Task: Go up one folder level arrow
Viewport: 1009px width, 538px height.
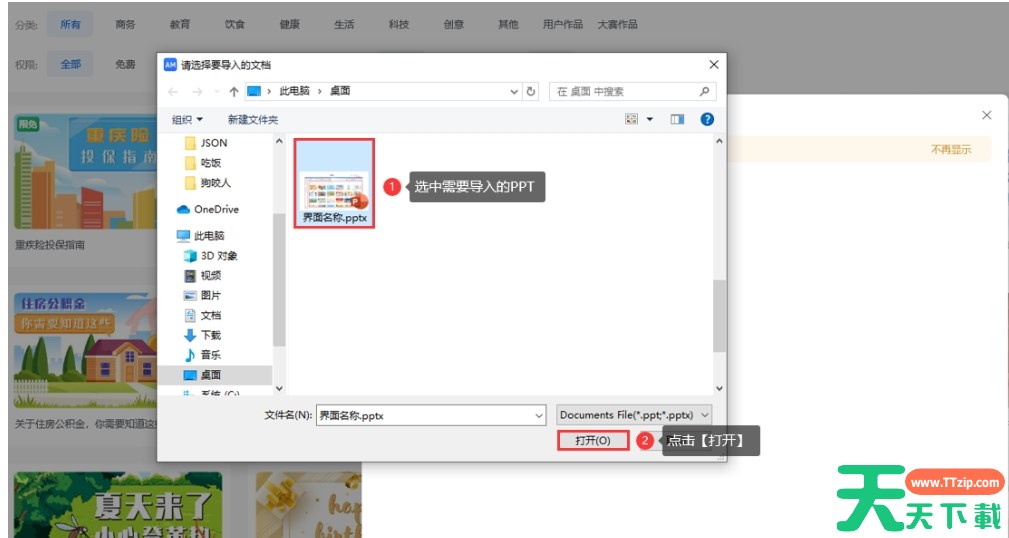Action: click(234, 91)
